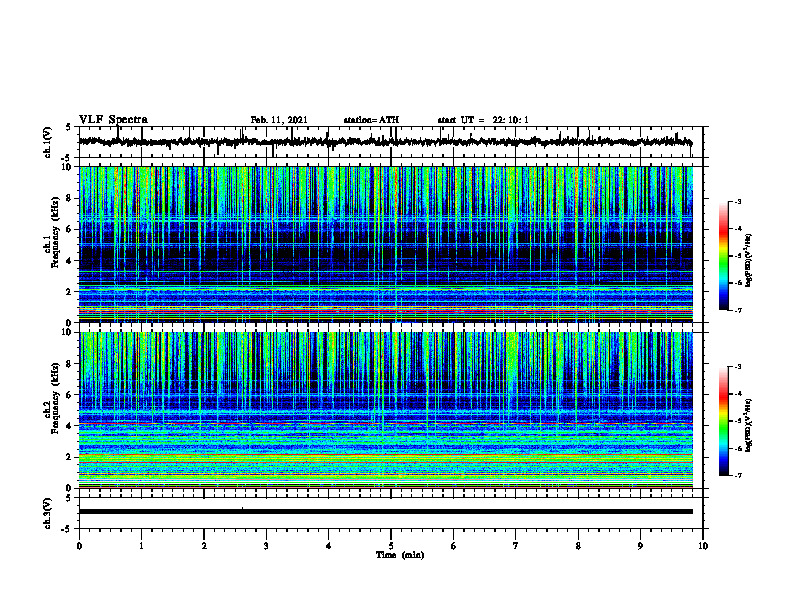This screenshot has height=612, width=792.
Task: Click time-axis tick label "7"
Action: [x=516, y=546]
